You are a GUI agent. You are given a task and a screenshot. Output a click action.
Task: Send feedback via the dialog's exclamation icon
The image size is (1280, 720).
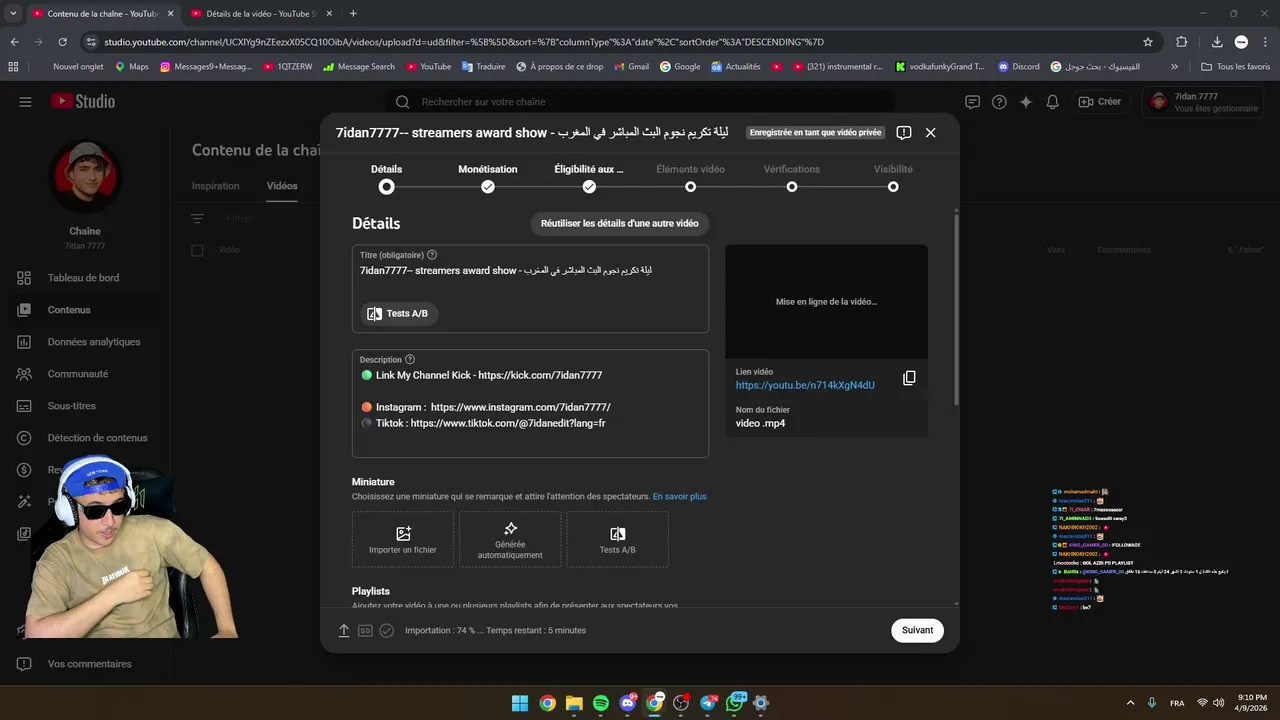(904, 132)
